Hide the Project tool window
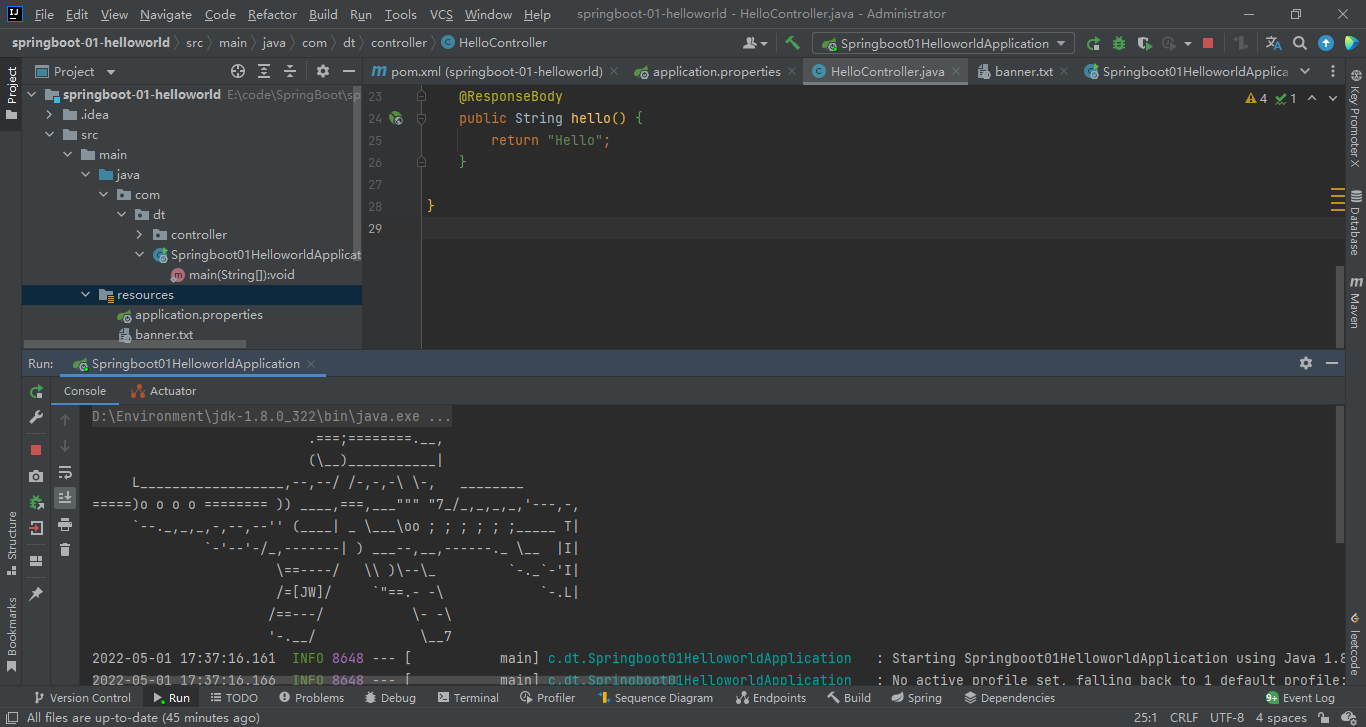 [x=348, y=71]
